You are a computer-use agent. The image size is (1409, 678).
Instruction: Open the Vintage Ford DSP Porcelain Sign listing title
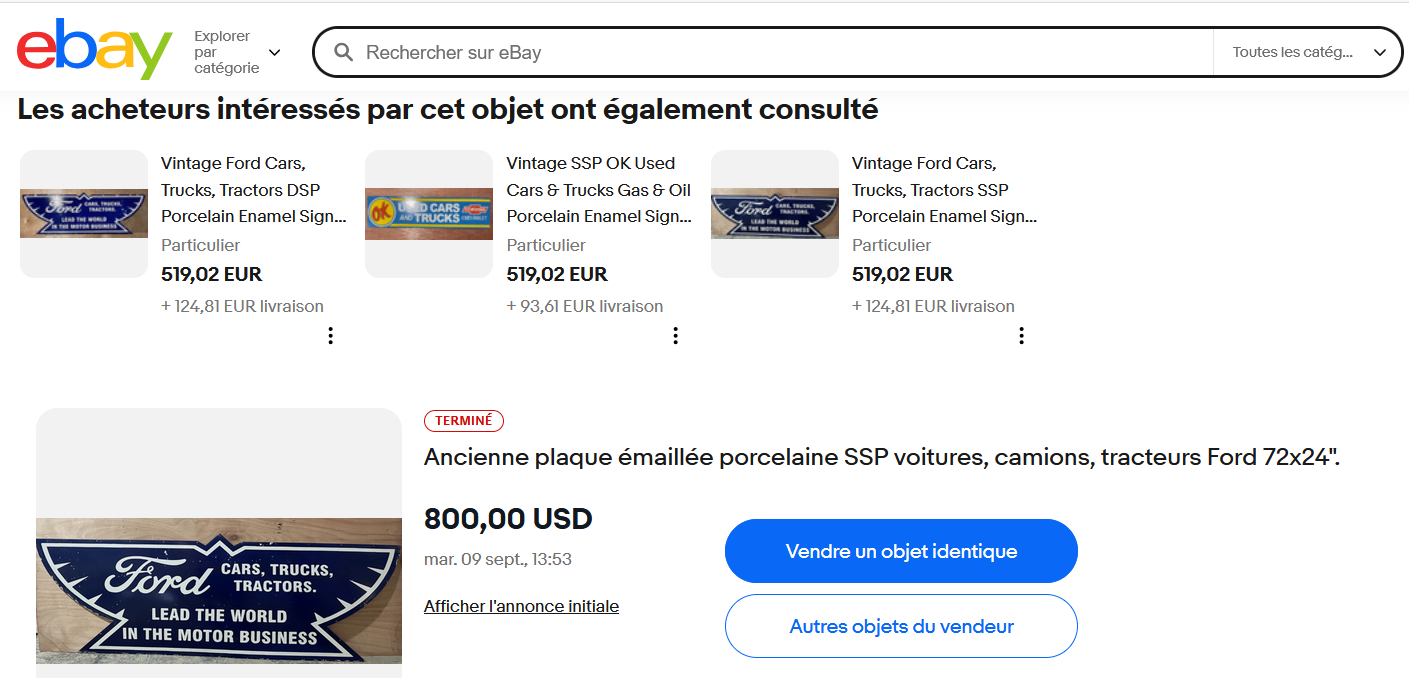254,189
